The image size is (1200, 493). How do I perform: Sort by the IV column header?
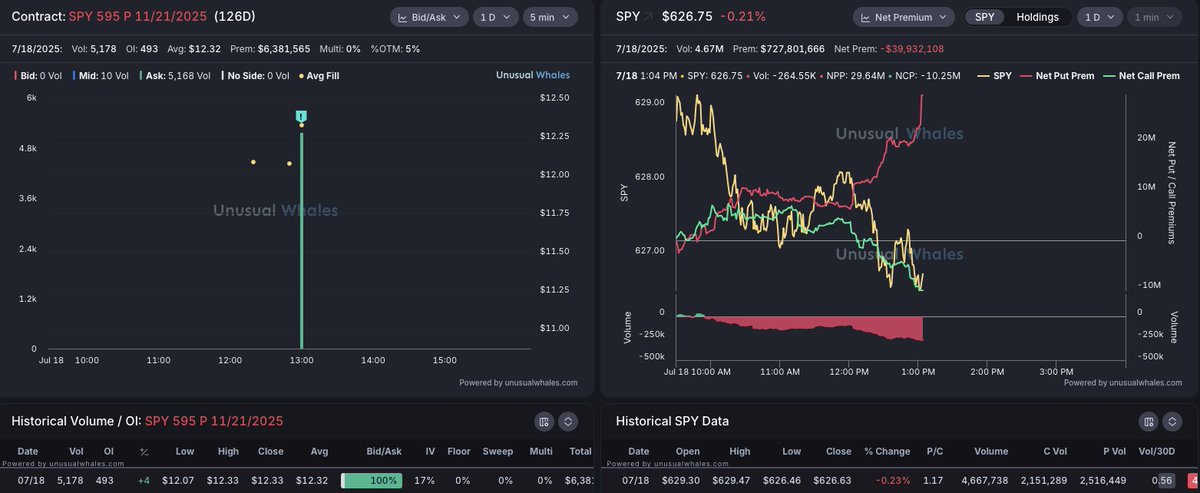[x=428, y=452]
